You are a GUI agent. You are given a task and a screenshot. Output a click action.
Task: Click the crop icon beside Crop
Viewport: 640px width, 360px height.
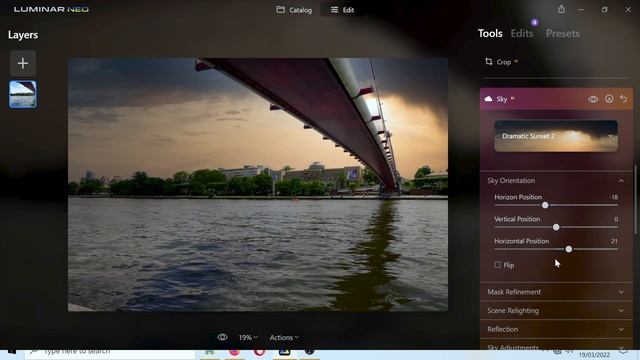[x=489, y=62]
